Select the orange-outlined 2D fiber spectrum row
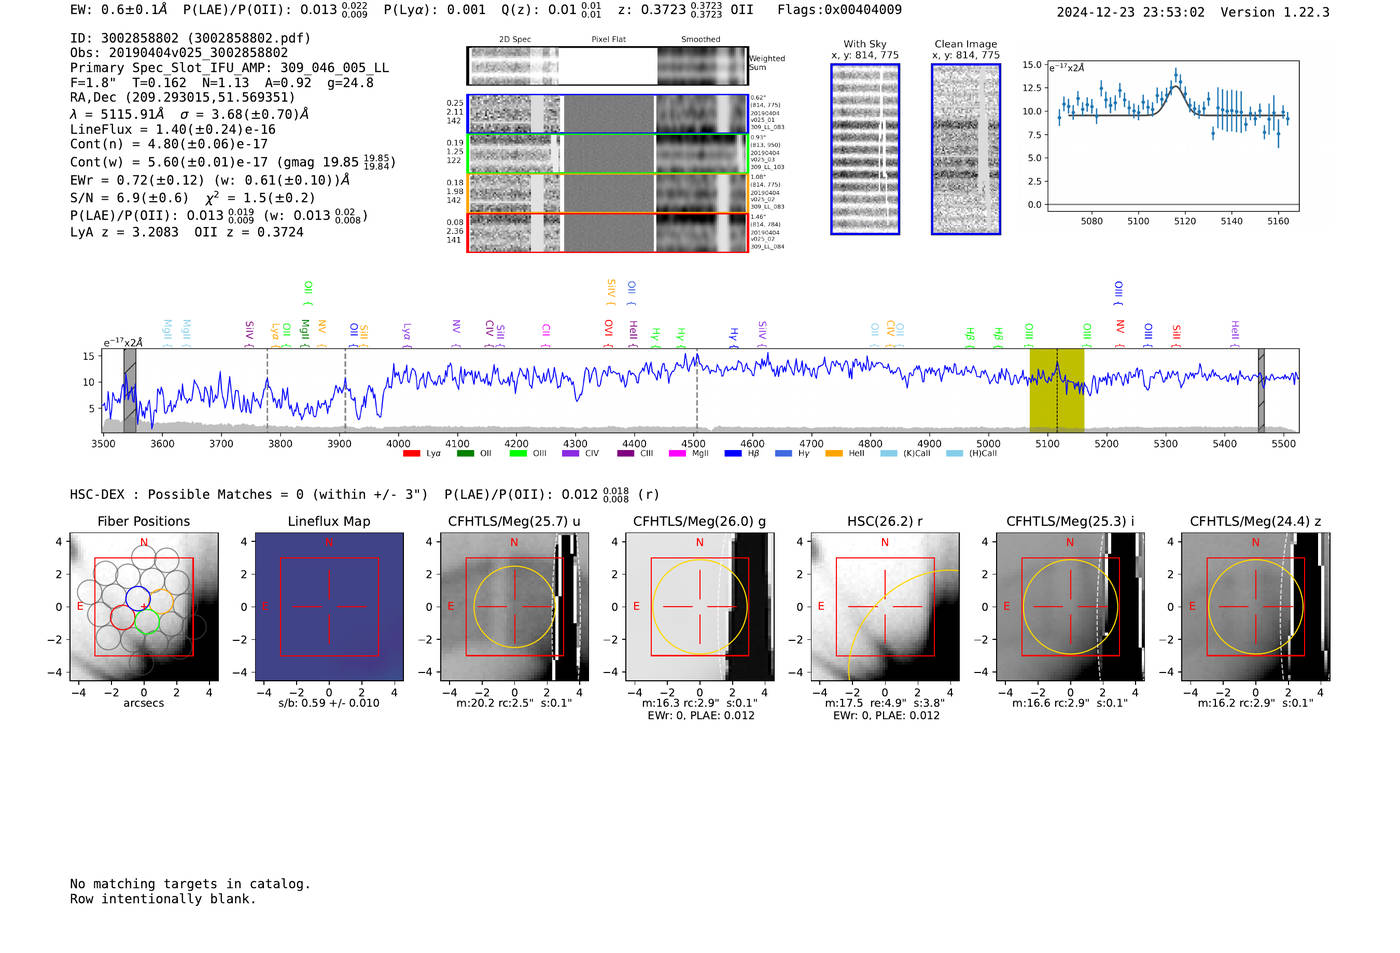 [607, 193]
